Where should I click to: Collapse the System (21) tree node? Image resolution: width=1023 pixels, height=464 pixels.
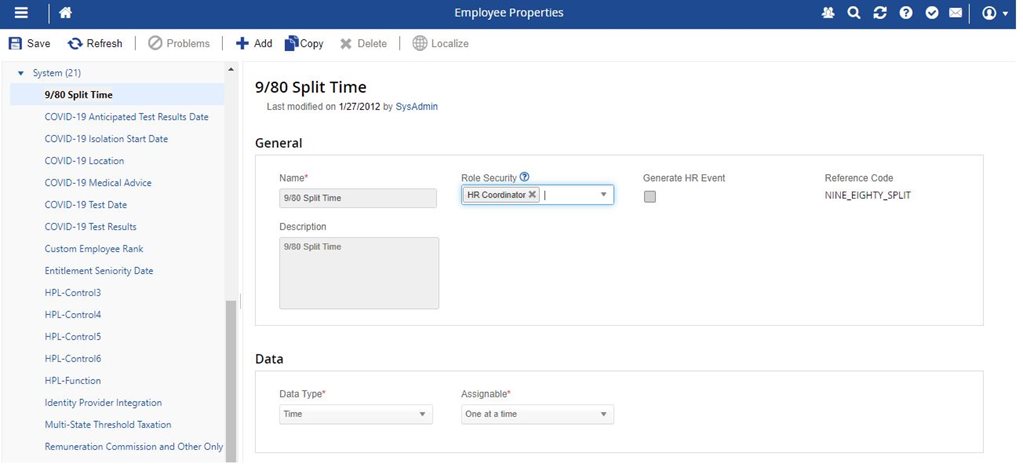pyautogui.click(x=20, y=73)
